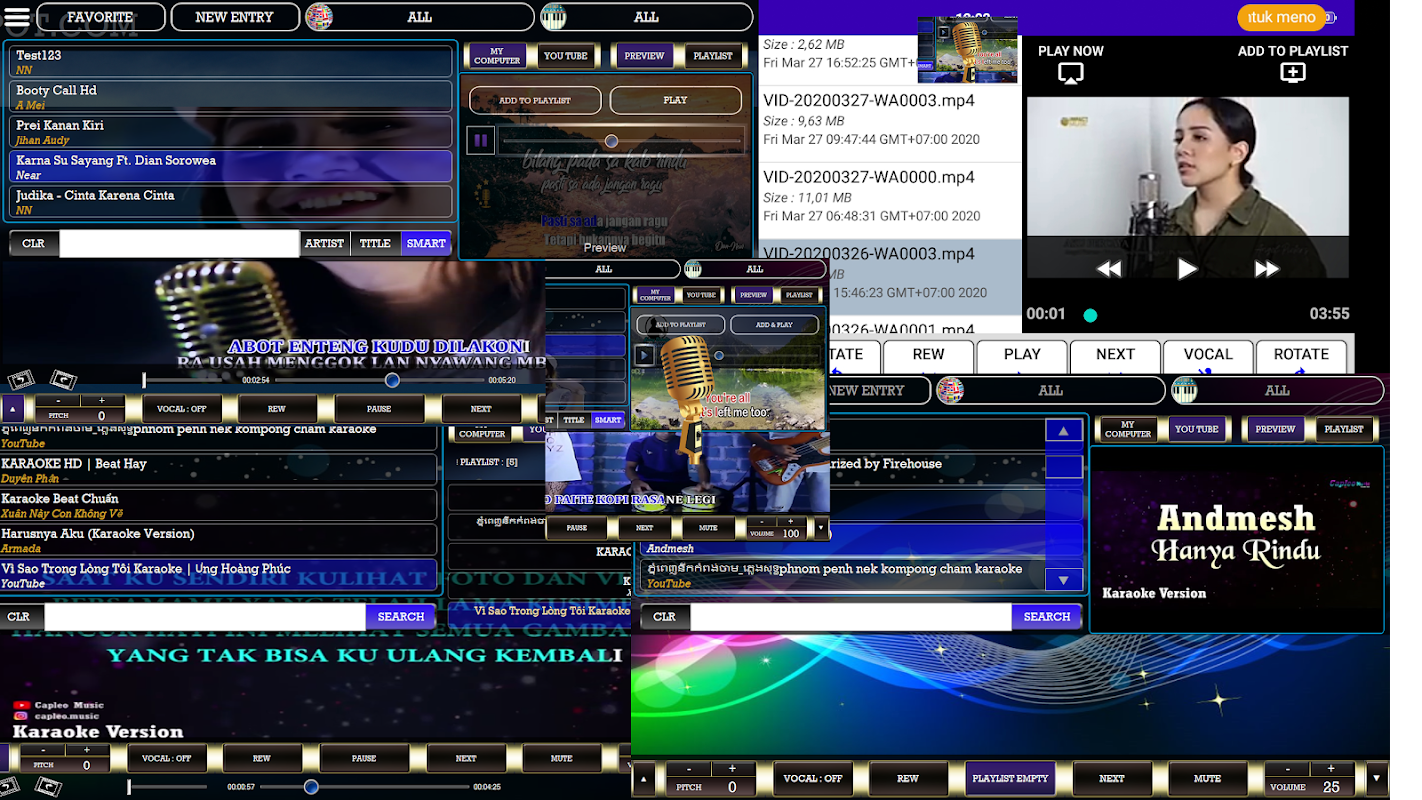
Task: Click the PLAY NOW cast icon
Action: coord(1070,73)
